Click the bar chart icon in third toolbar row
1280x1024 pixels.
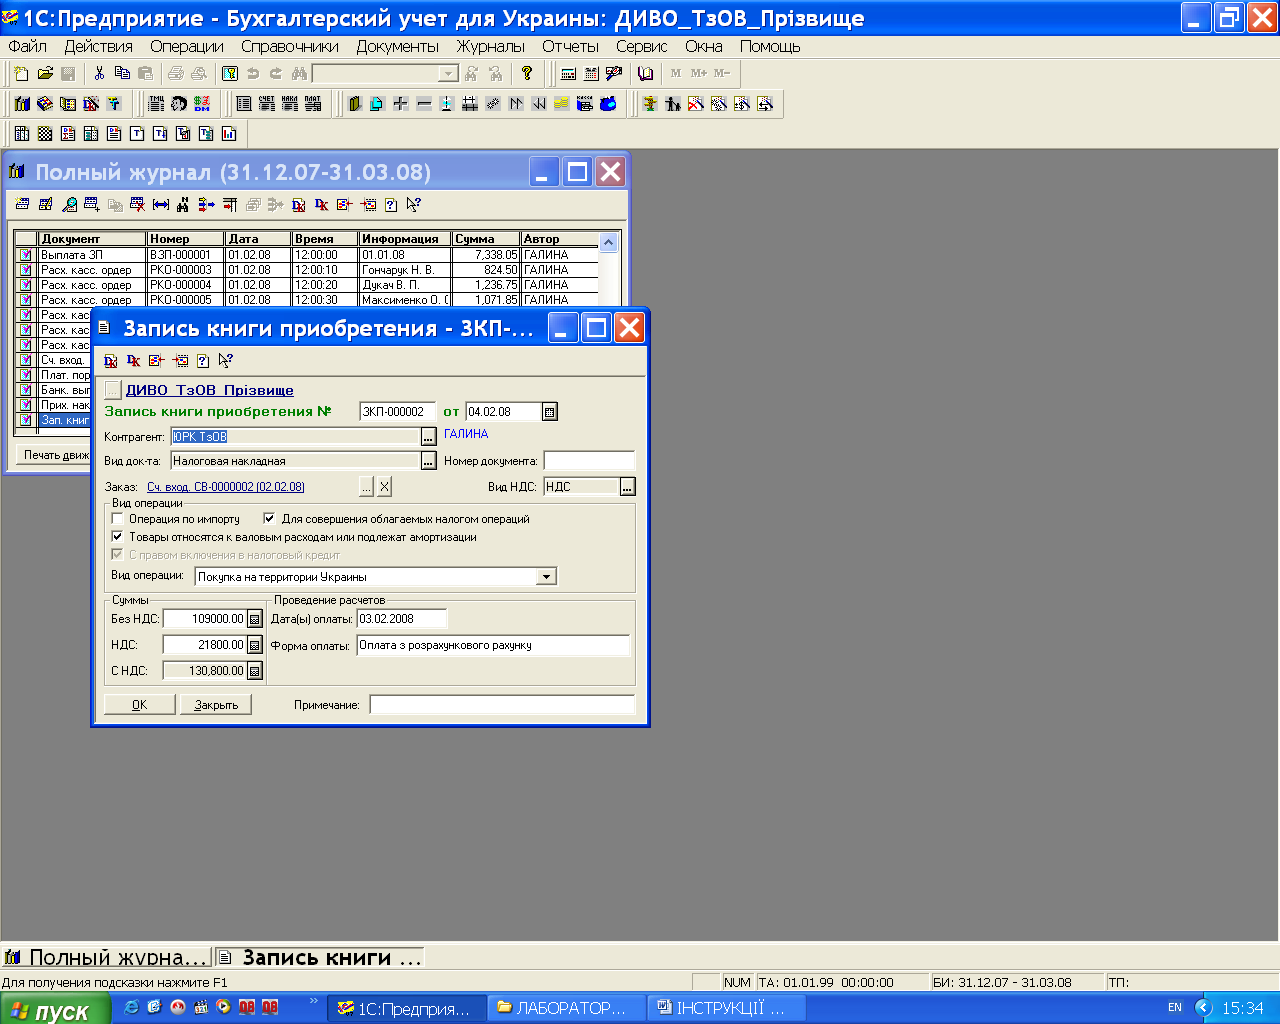point(229,134)
